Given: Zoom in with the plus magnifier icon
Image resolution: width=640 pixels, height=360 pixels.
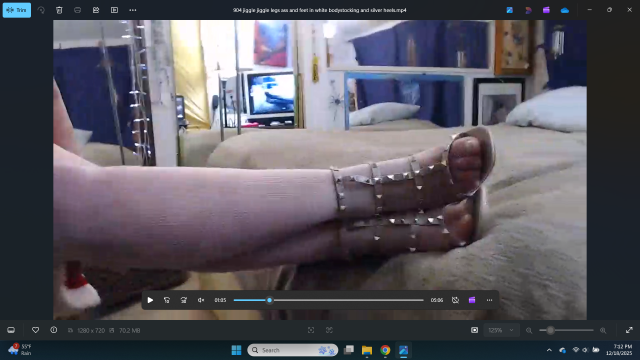Looking at the screenshot, I should [603, 330].
